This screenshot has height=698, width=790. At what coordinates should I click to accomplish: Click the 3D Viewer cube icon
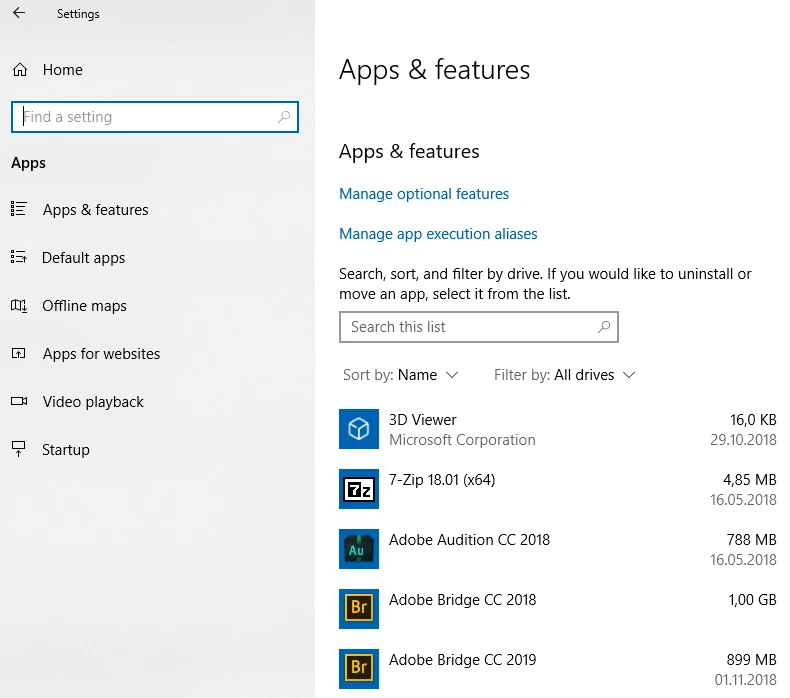coord(359,429)
